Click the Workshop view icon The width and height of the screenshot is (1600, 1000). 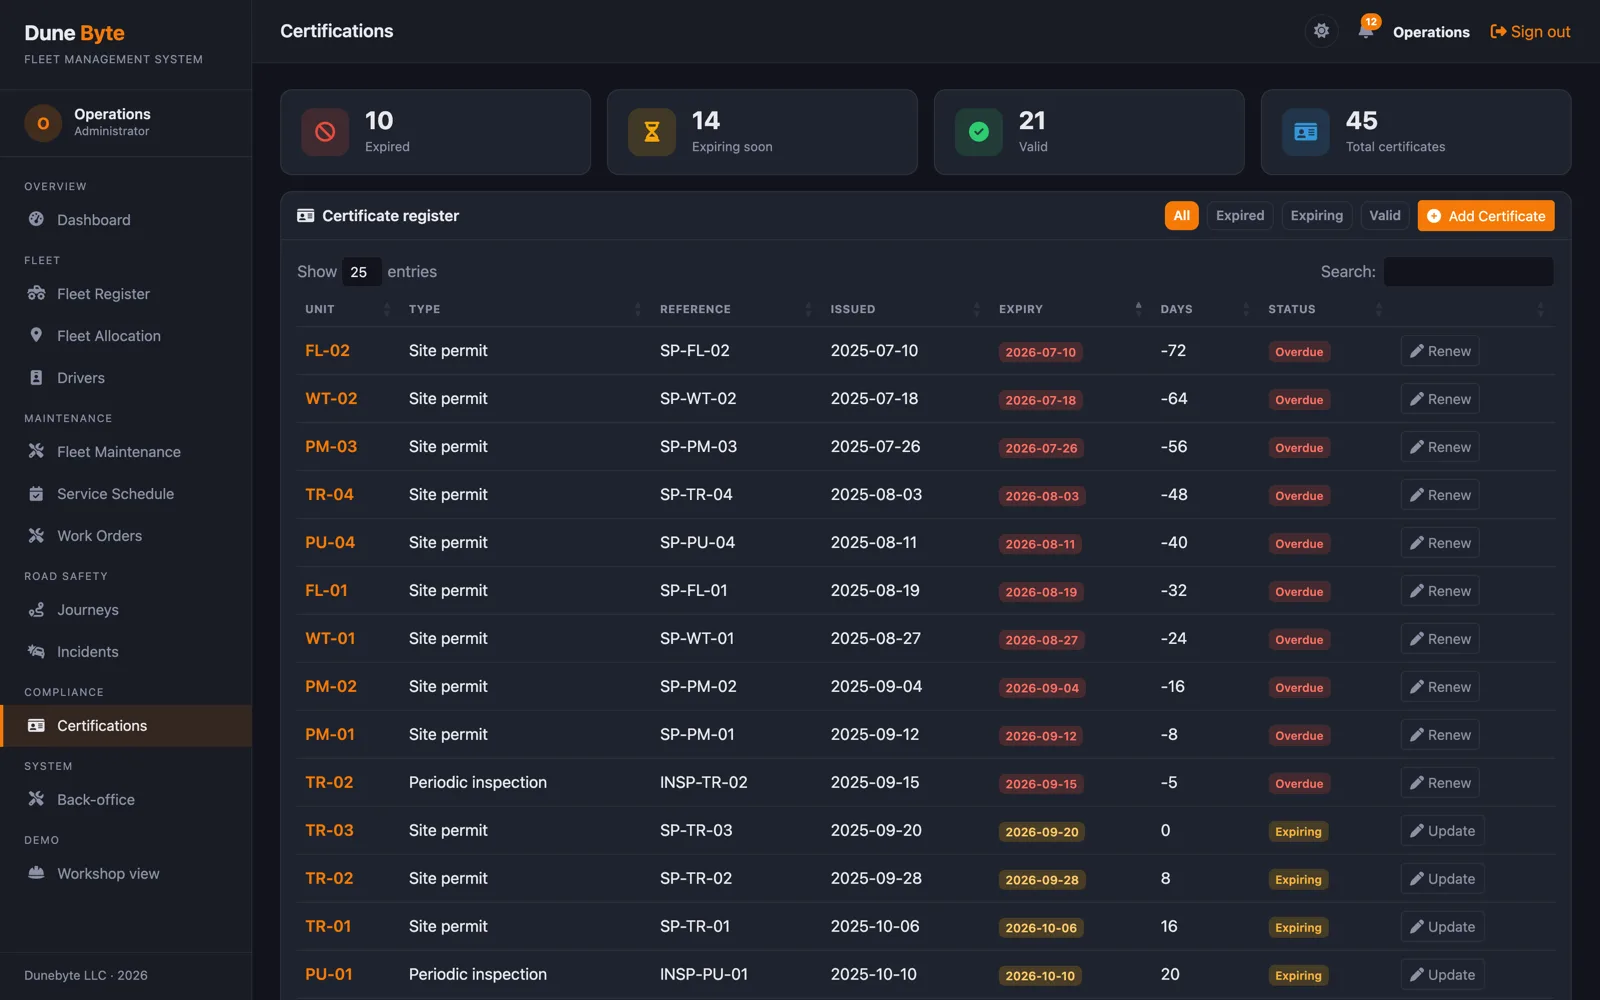coord(36,873)
